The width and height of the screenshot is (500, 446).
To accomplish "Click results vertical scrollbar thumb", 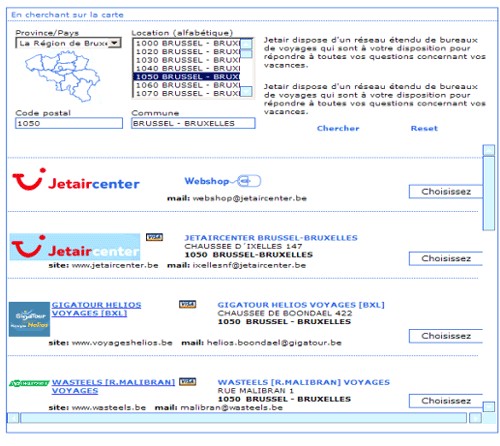I will pyautogui.click(x=489, y=193).
